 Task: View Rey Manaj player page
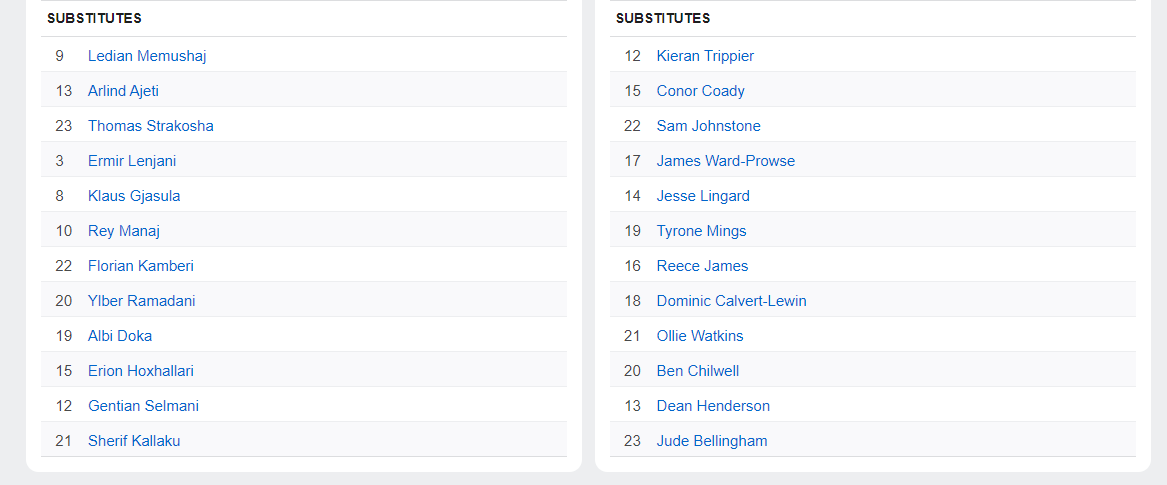[x=124, y=231]
